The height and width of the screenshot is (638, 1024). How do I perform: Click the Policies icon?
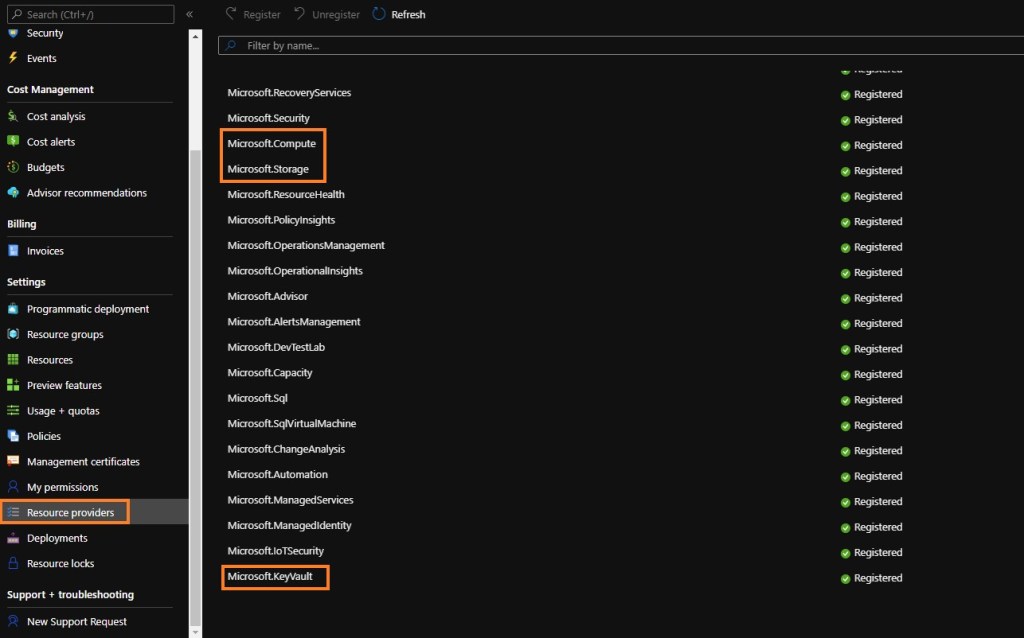13,436
